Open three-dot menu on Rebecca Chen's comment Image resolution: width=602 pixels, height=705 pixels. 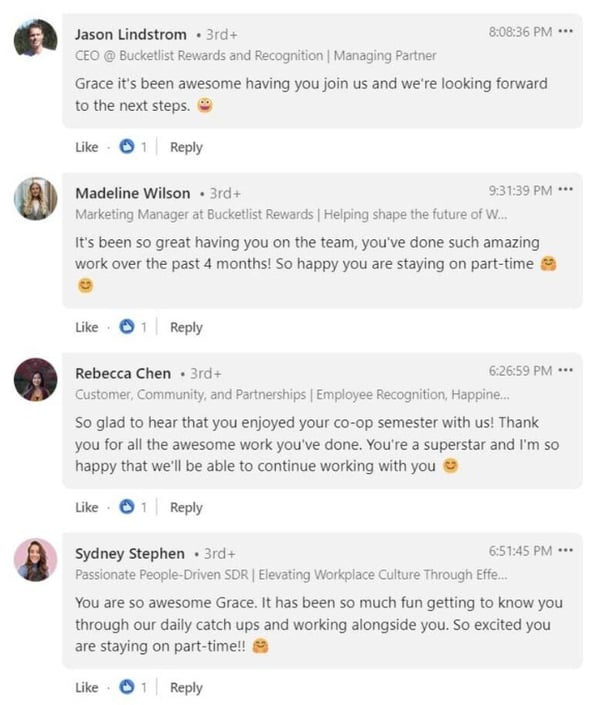pos(566,370)
